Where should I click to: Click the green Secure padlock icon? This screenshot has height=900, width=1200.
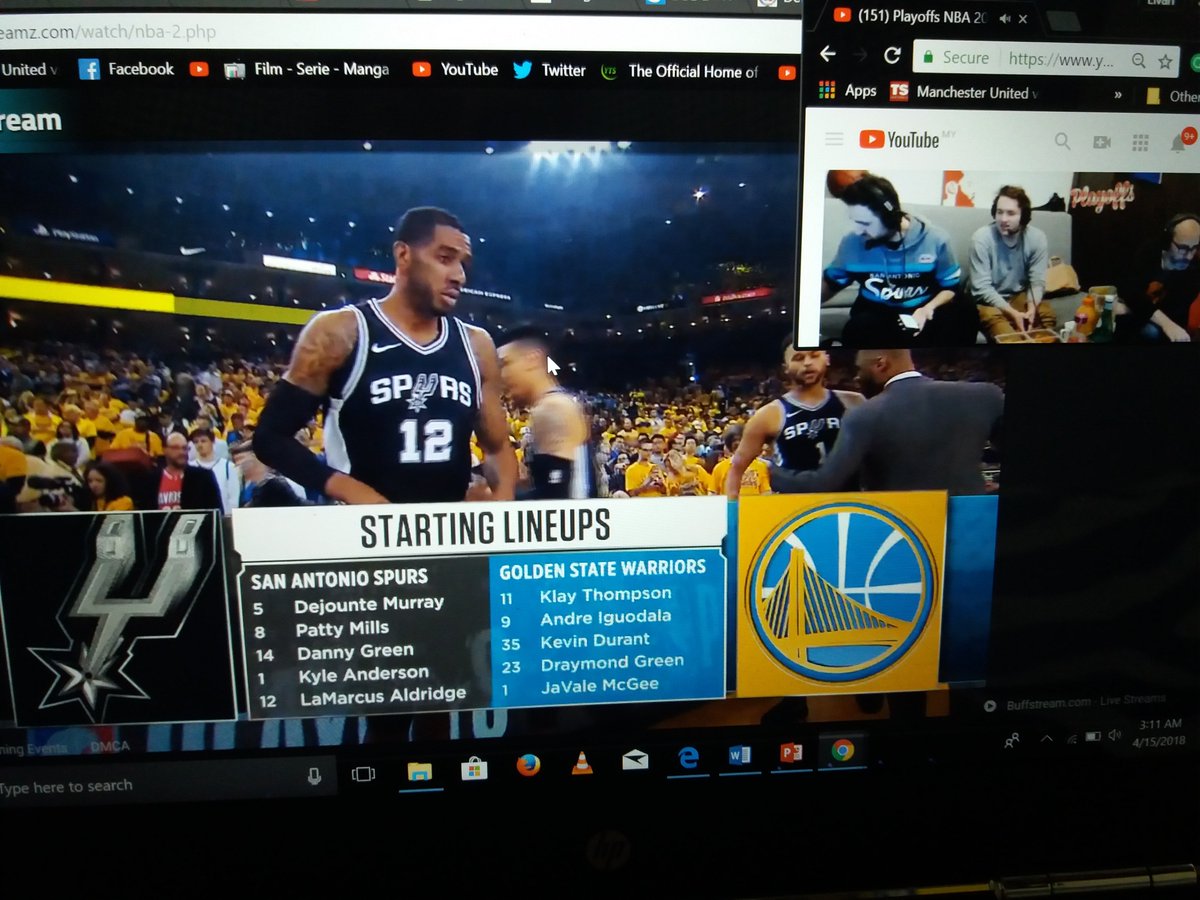click(x=929, y=58)
